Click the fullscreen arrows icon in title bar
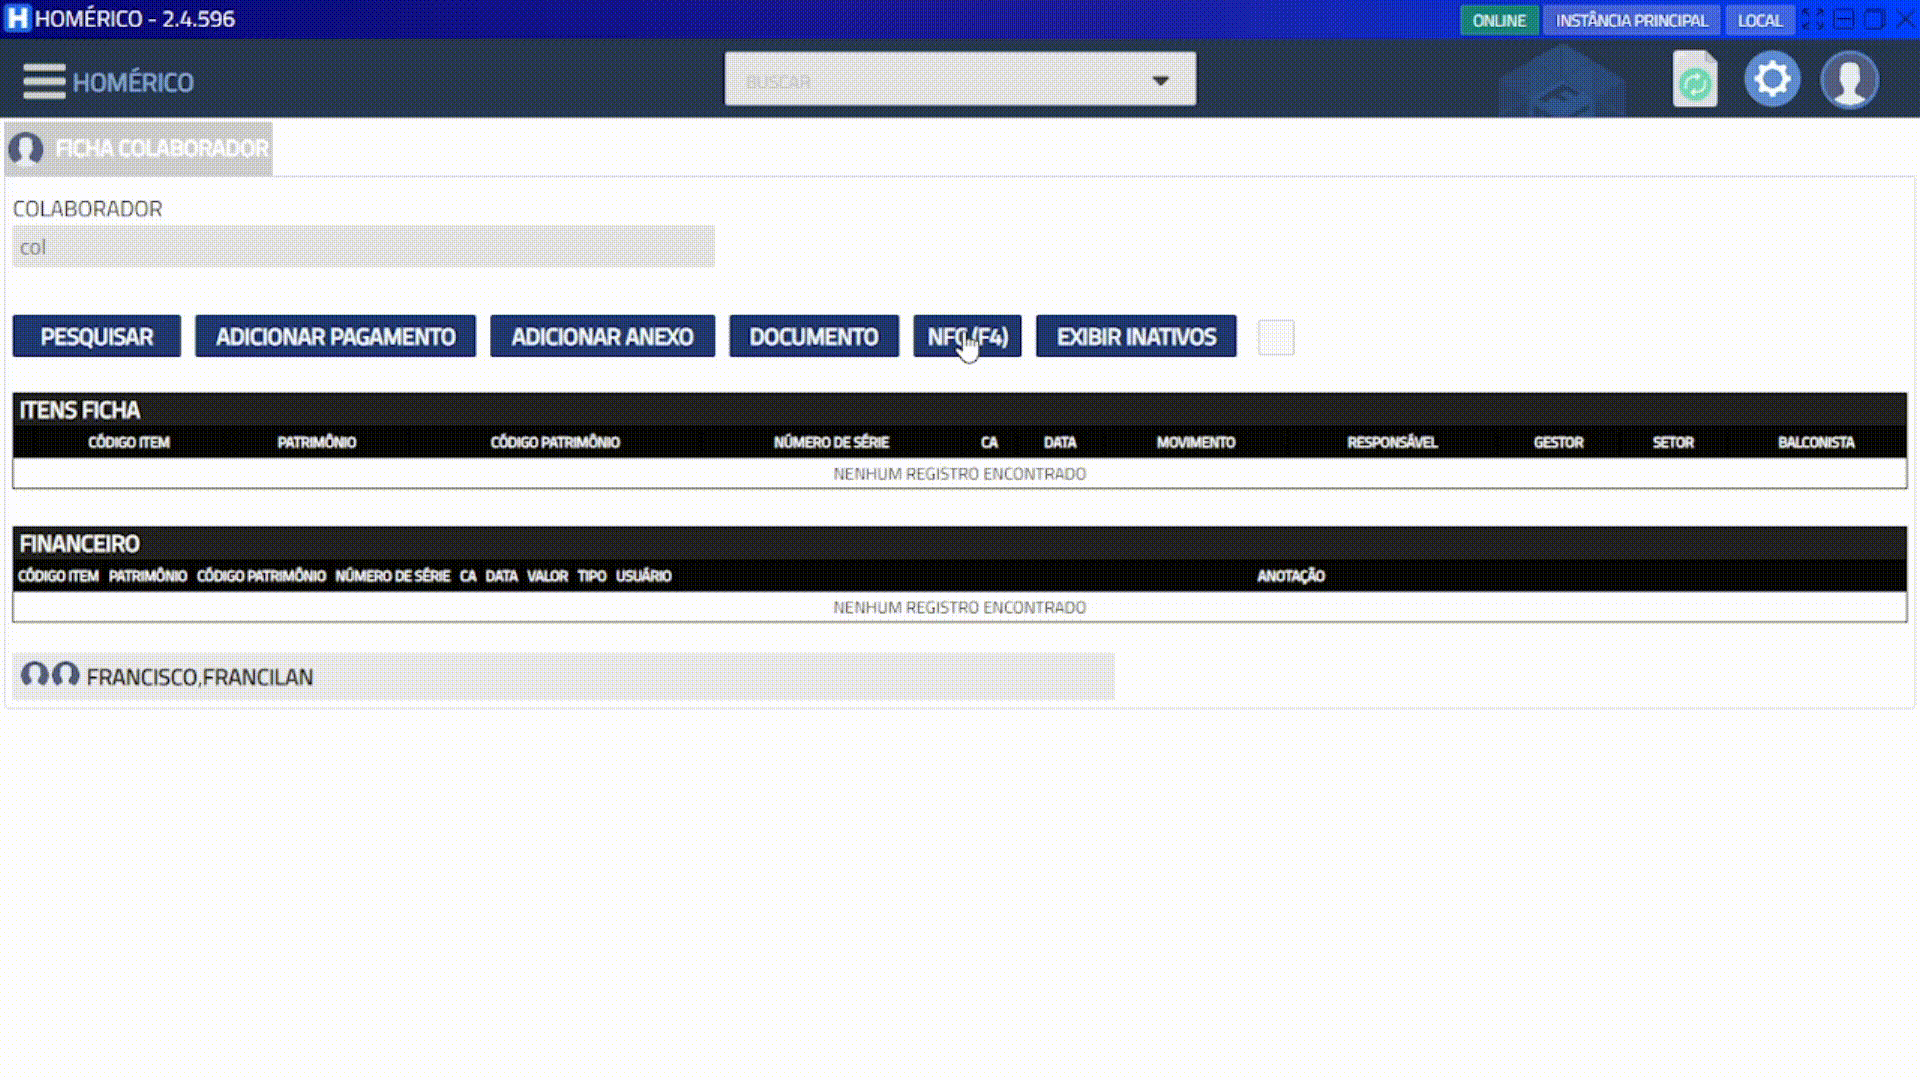 coord(1812,19)
